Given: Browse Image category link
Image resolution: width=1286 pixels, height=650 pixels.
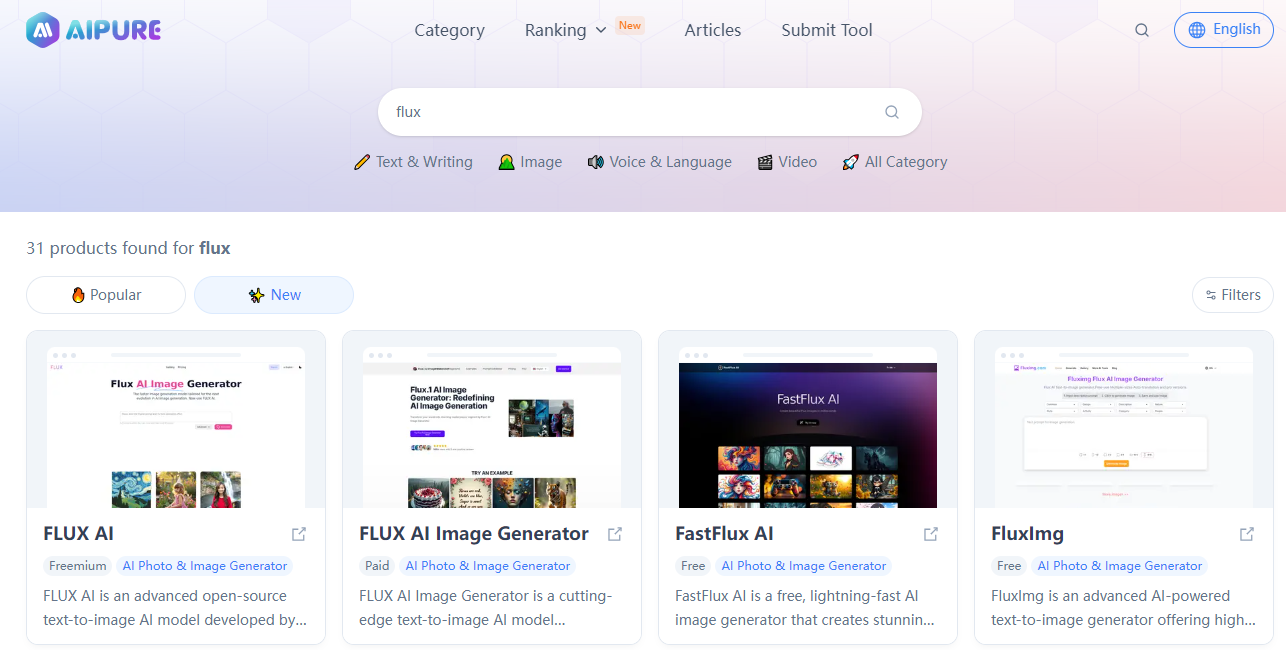Looking at the screenshot, I should pyautogui.click(x=530, y=162).
